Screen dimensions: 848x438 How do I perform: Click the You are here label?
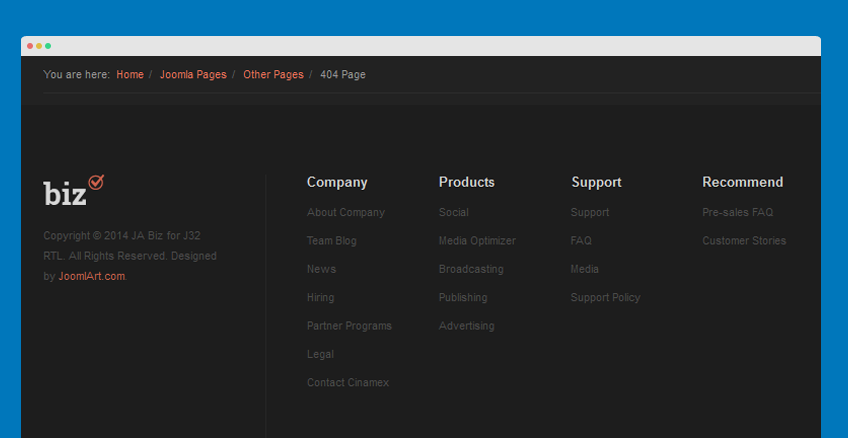point(77,75)
